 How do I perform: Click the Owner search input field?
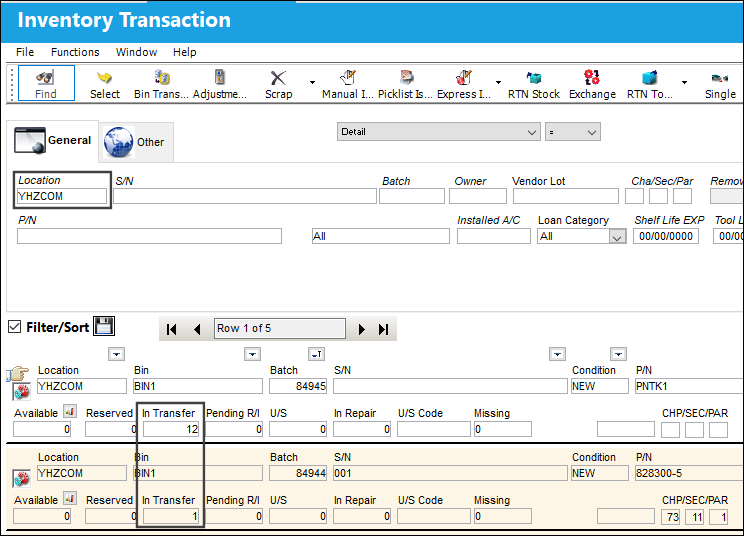[x=478, y=196]
